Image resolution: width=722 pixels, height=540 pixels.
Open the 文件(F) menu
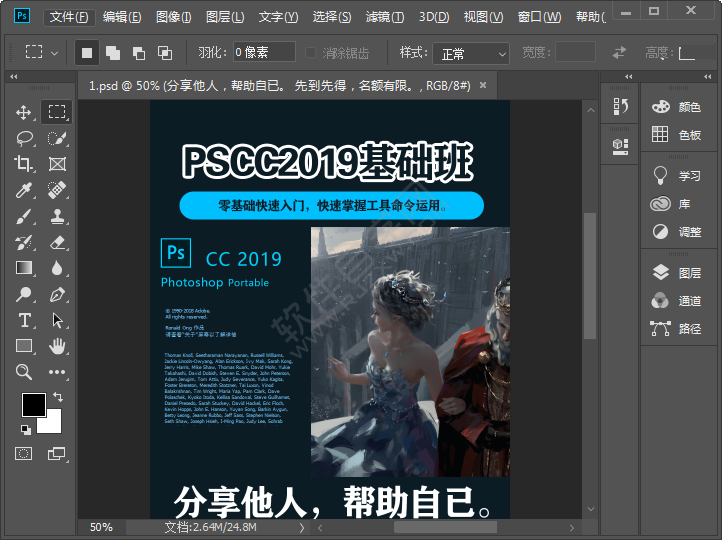click(x=69, y=17)
